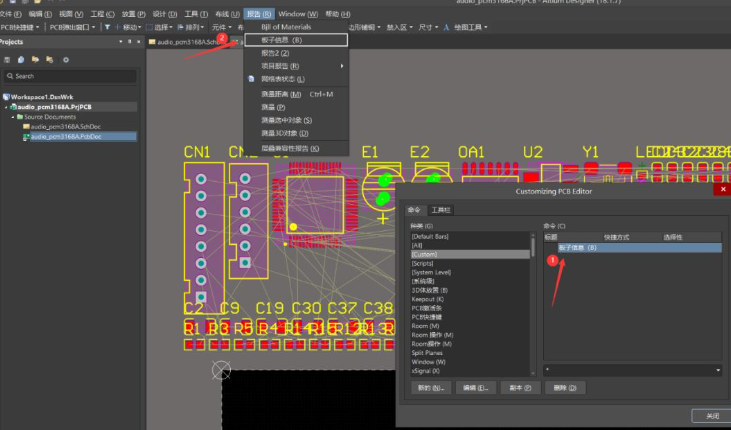Click 删除 (D) button in dialog

(x=565, y=388)
